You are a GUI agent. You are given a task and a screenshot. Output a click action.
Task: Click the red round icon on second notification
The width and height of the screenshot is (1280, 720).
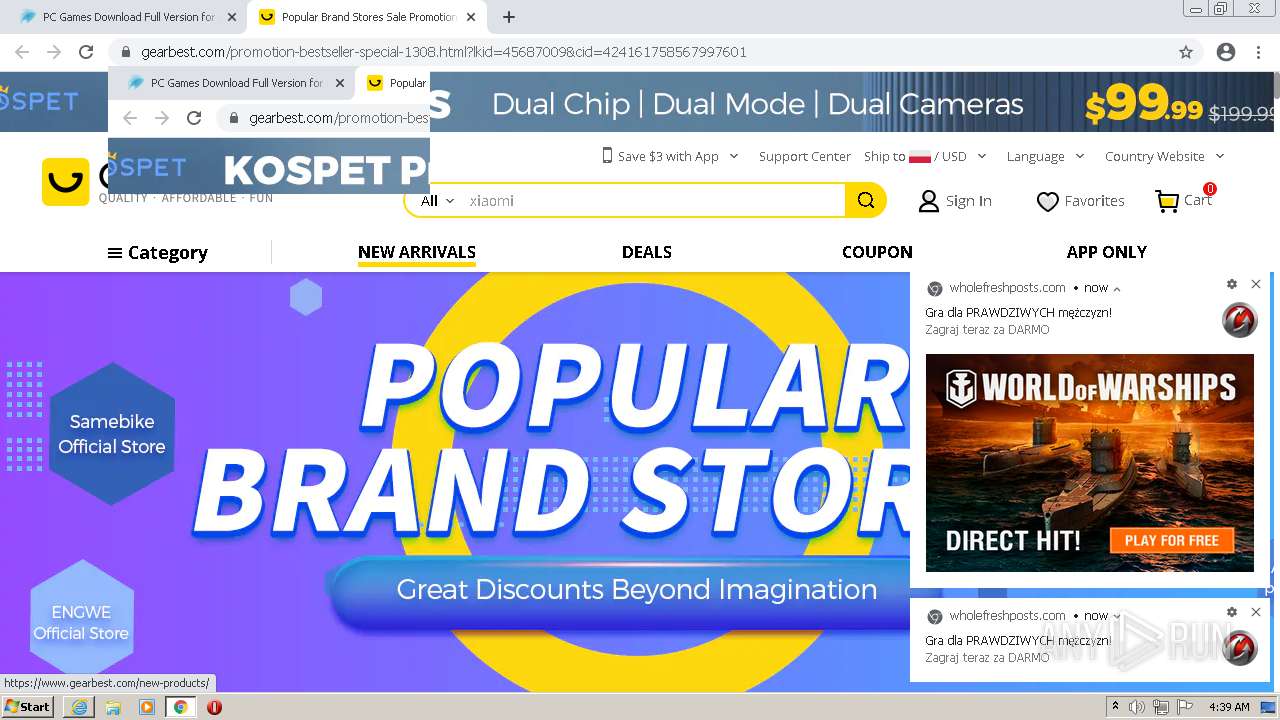coord(1240,648)
